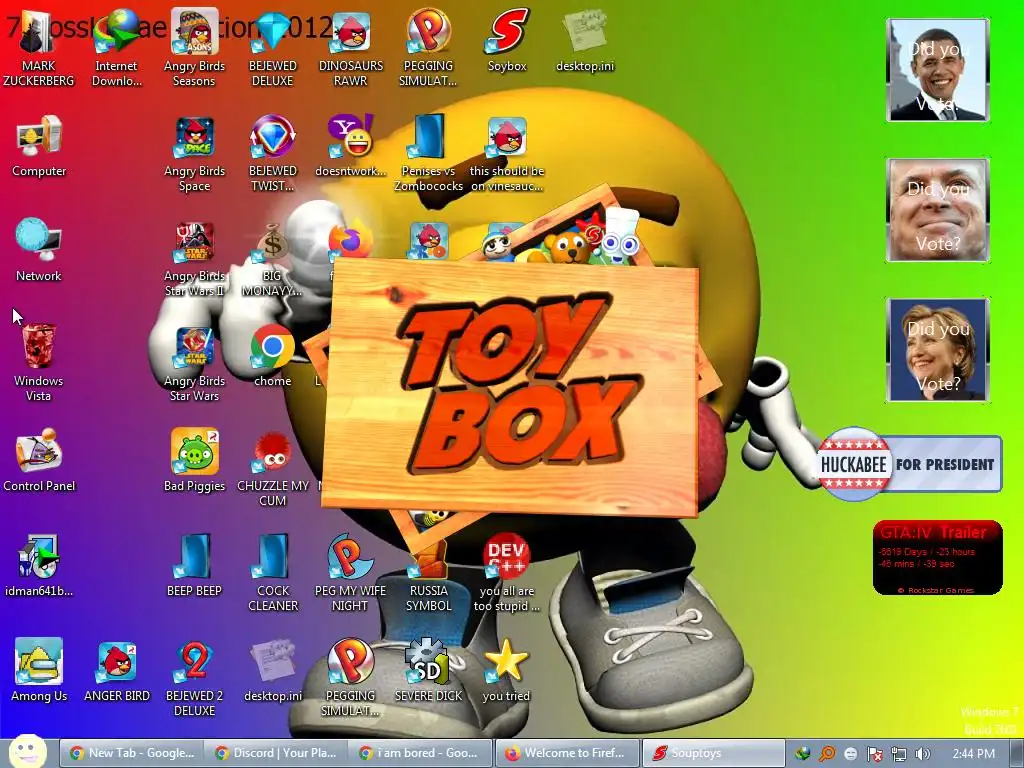Image resolution: width=1024 pixels, height=768 pixels.
Task: Switch to Souptoys taskbar button
Action: [713, 753]
